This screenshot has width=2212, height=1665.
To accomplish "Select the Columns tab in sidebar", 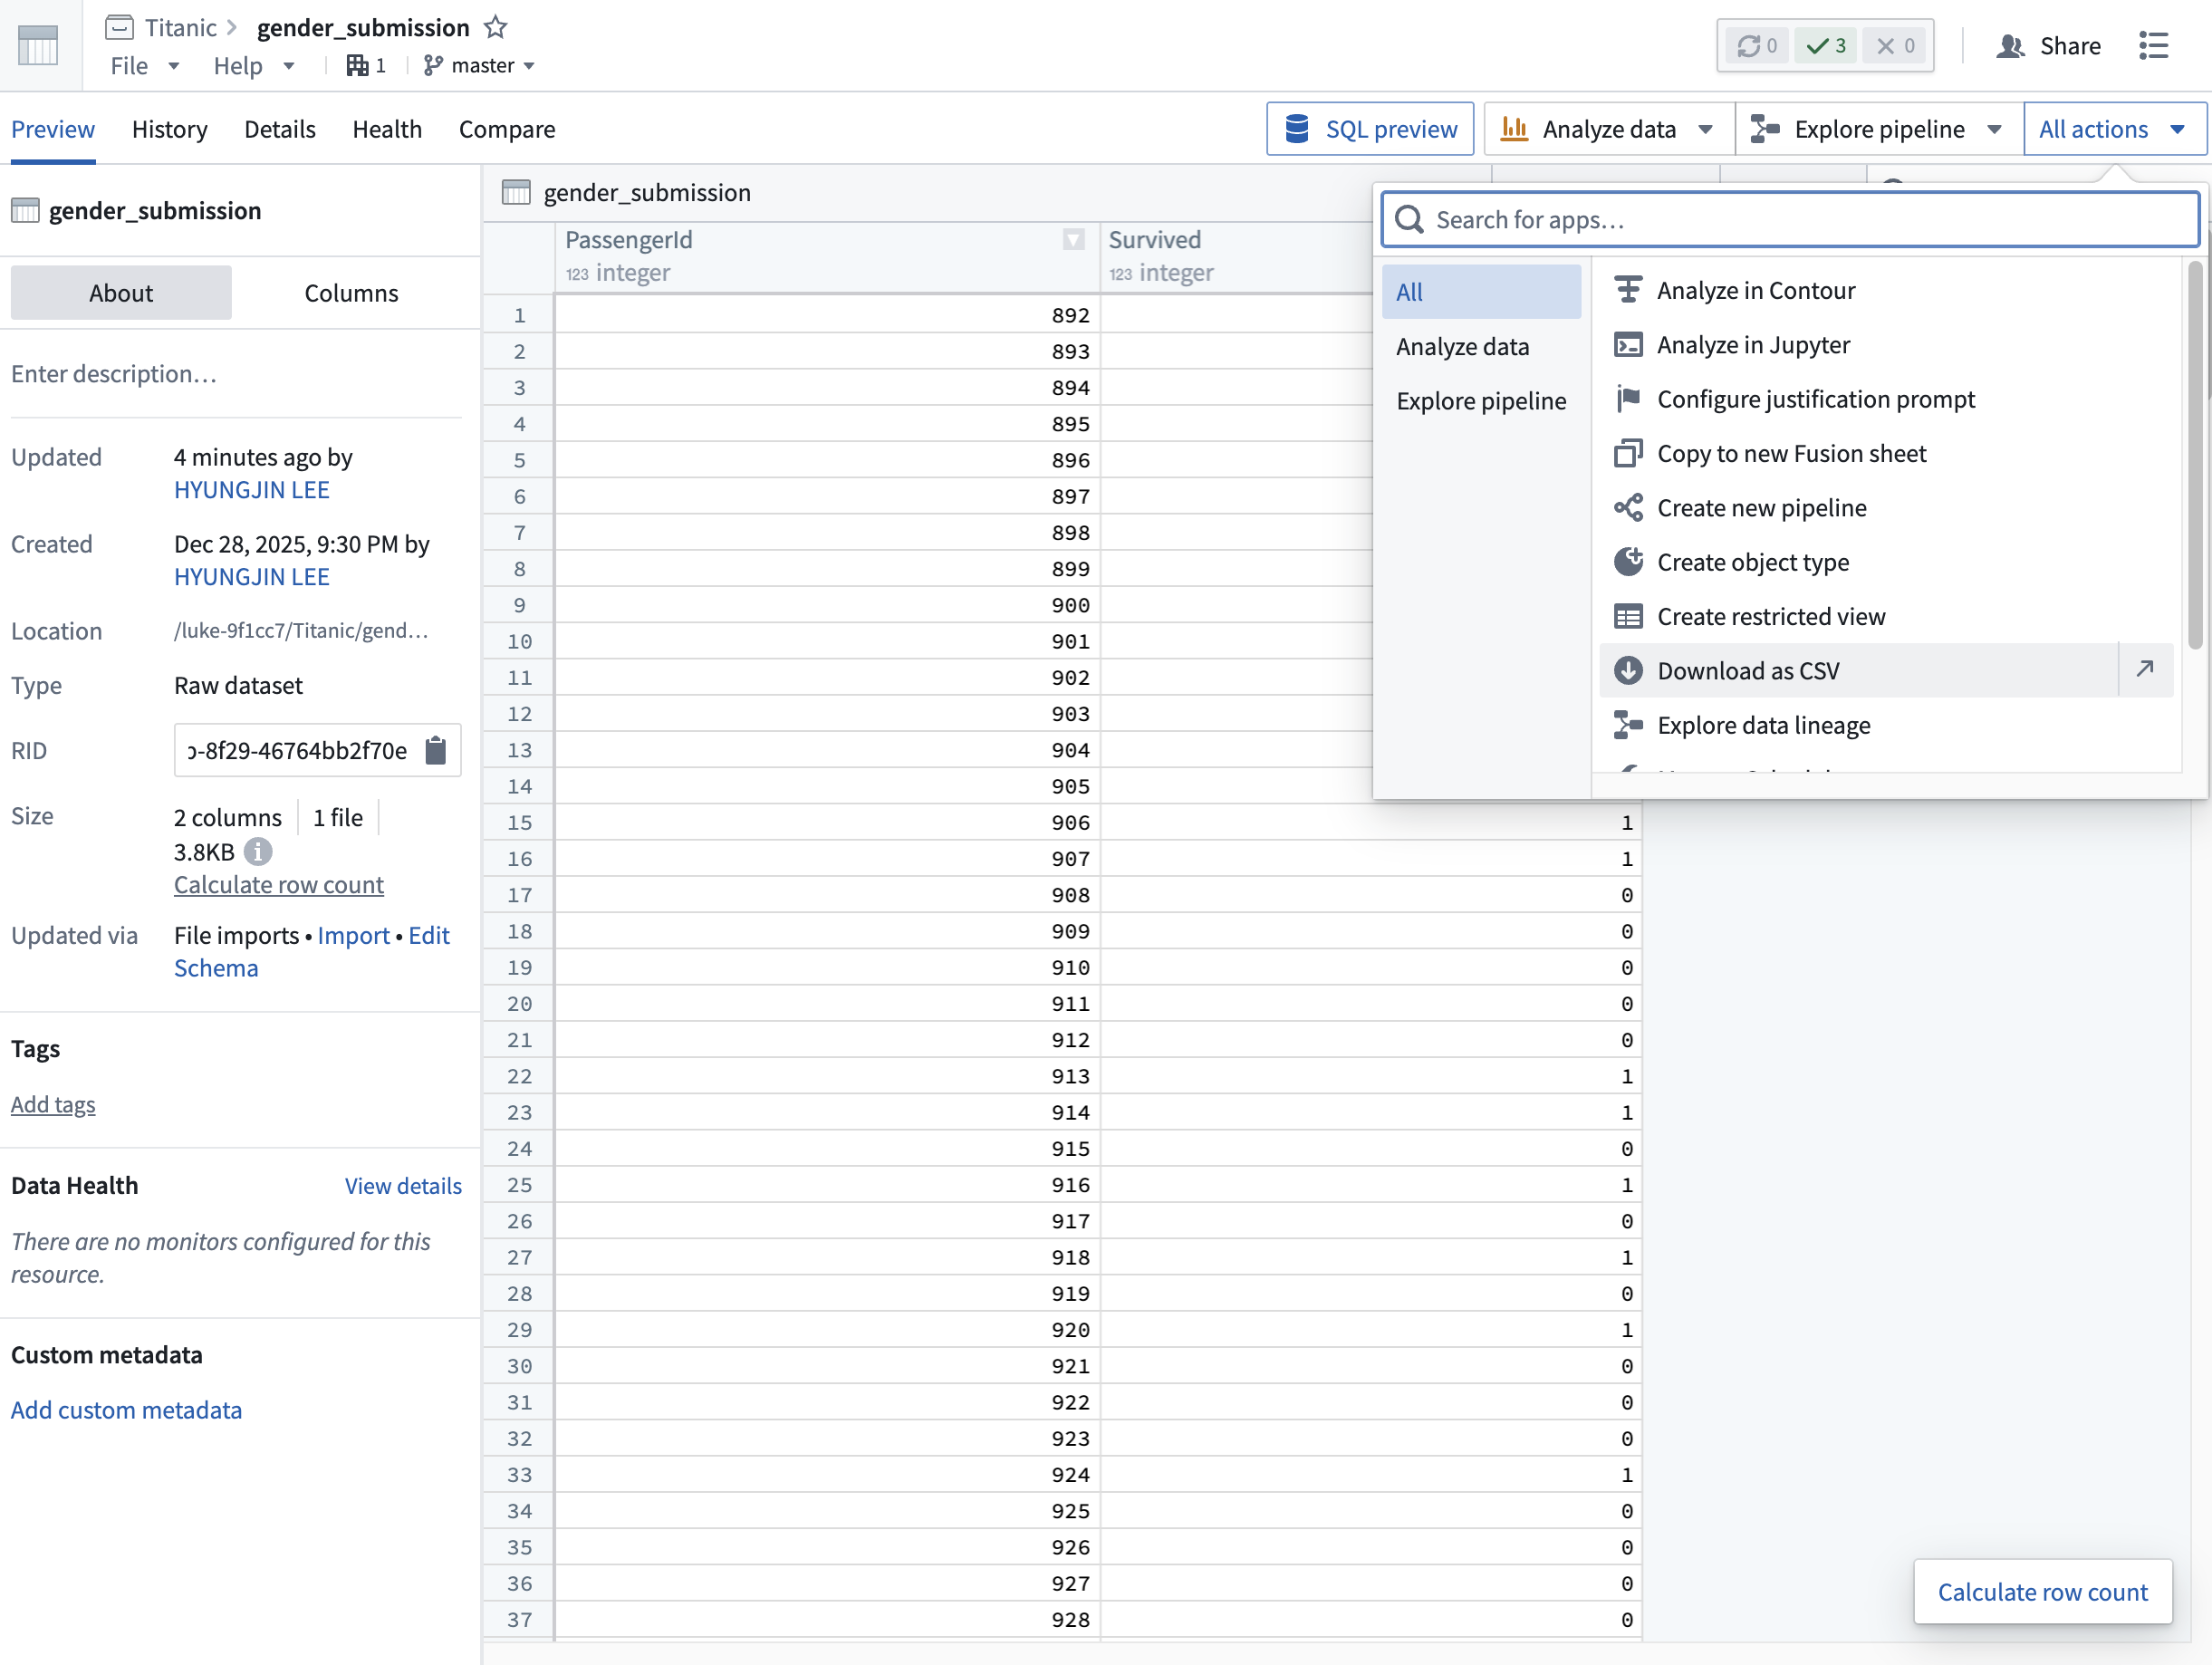I will pyautogui.click(x=351, y=293).
